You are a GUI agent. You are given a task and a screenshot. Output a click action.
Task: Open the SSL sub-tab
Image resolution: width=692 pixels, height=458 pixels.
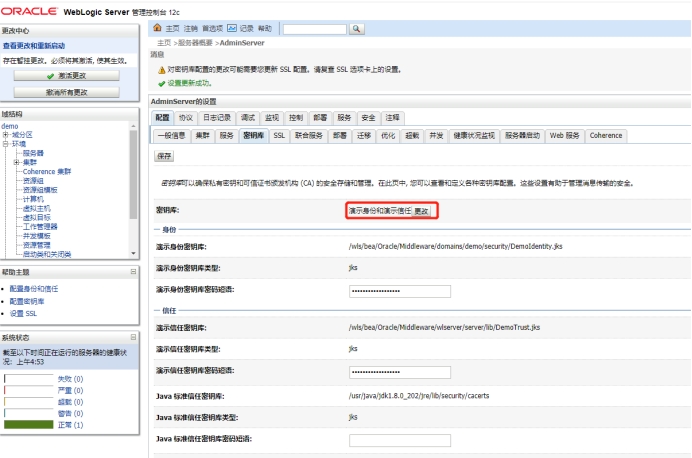pyautogui.click(x=279, y=135)
